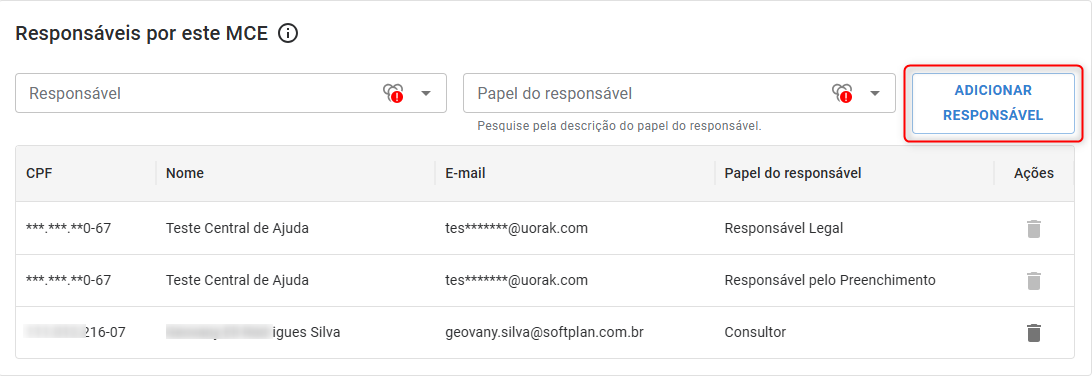Click the ADICIONAR RESPONSÁVEL button
Viewport: 1092px width, 377px height.
pyautogui.click(x=993, y=103)
